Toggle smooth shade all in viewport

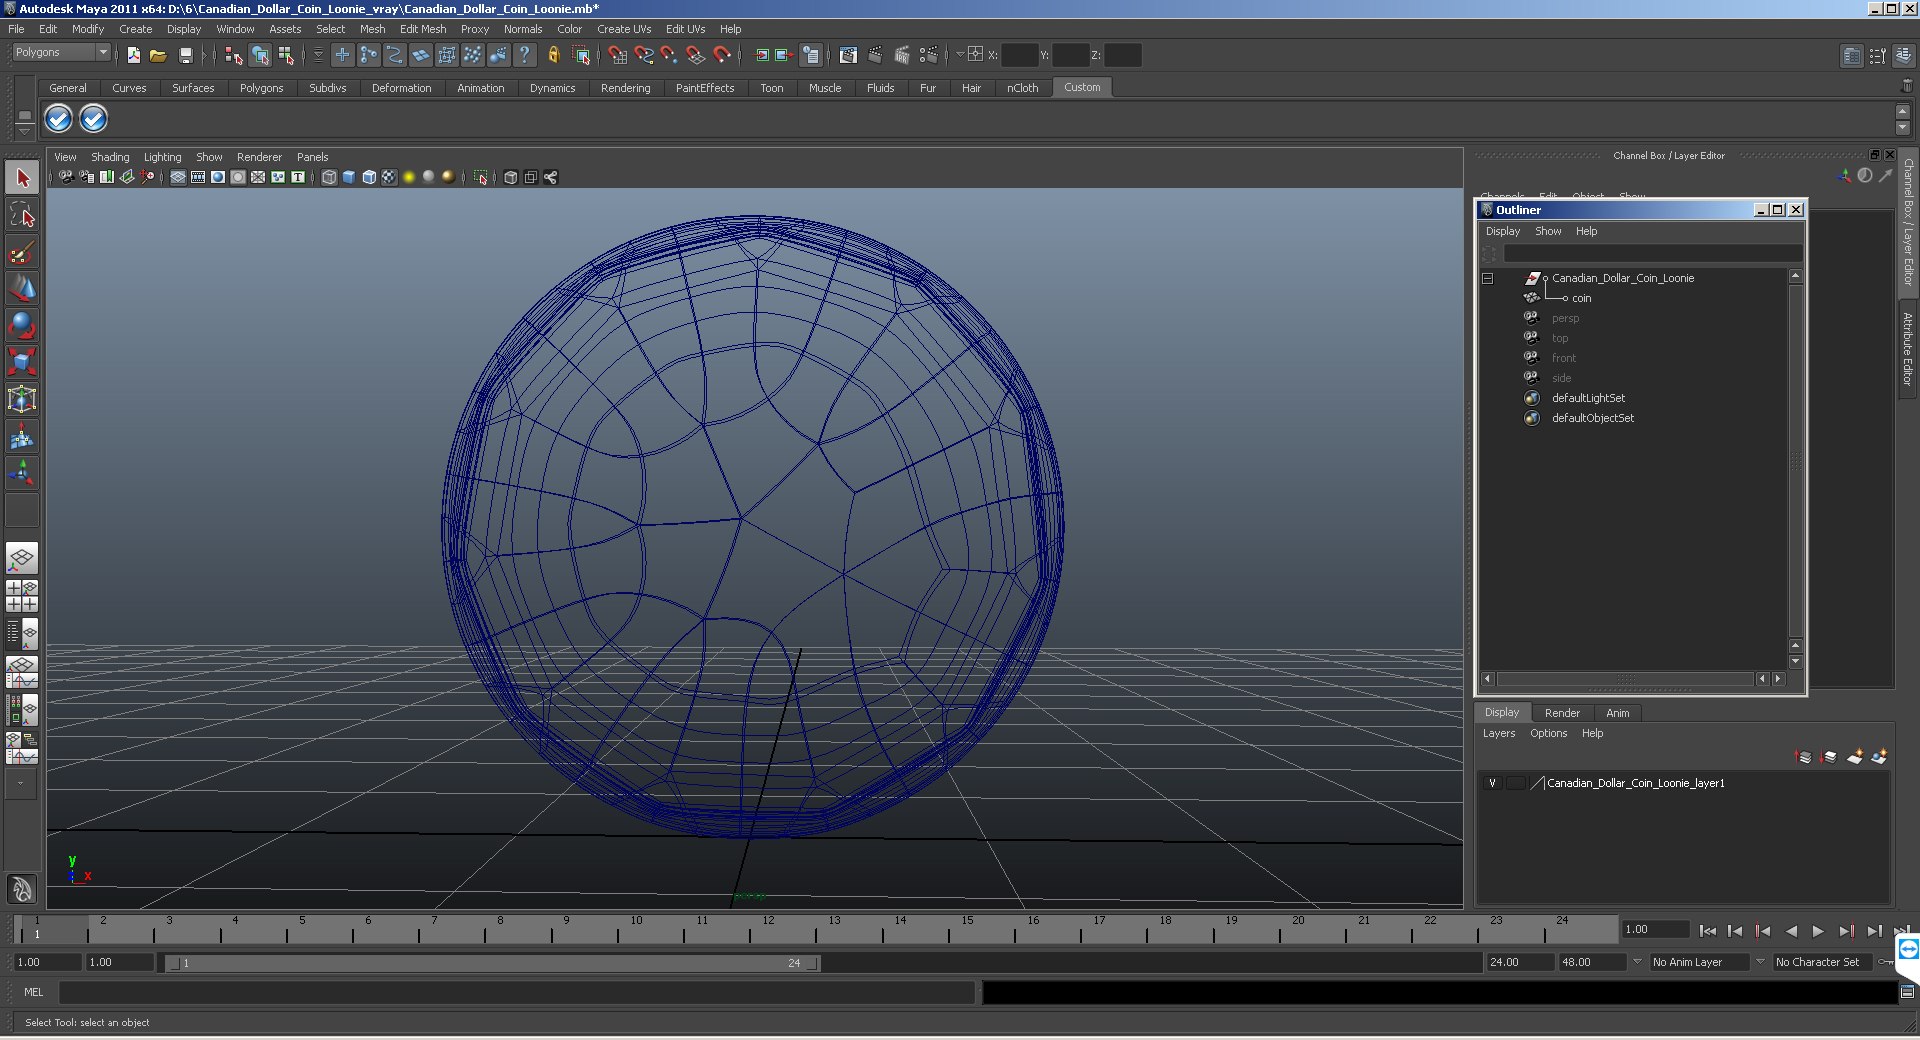point(349,177)
